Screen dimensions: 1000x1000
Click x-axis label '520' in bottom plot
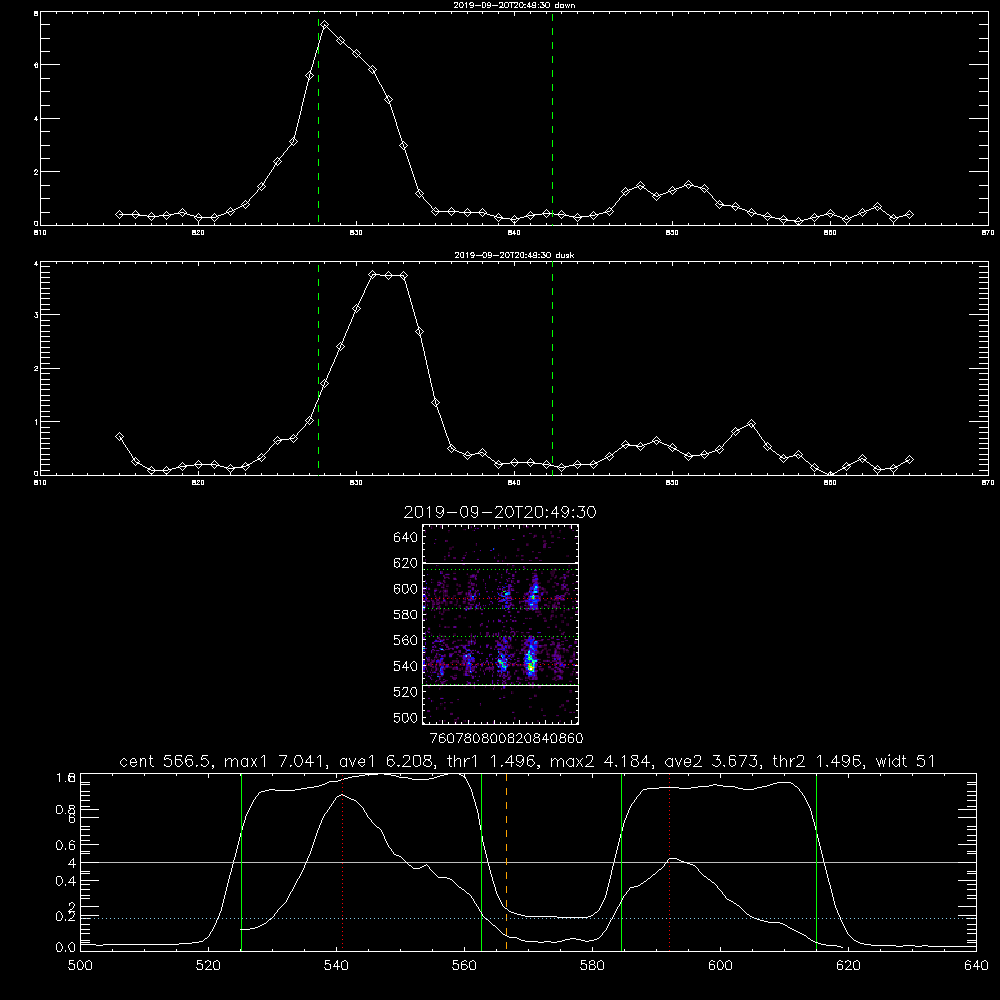208,966
